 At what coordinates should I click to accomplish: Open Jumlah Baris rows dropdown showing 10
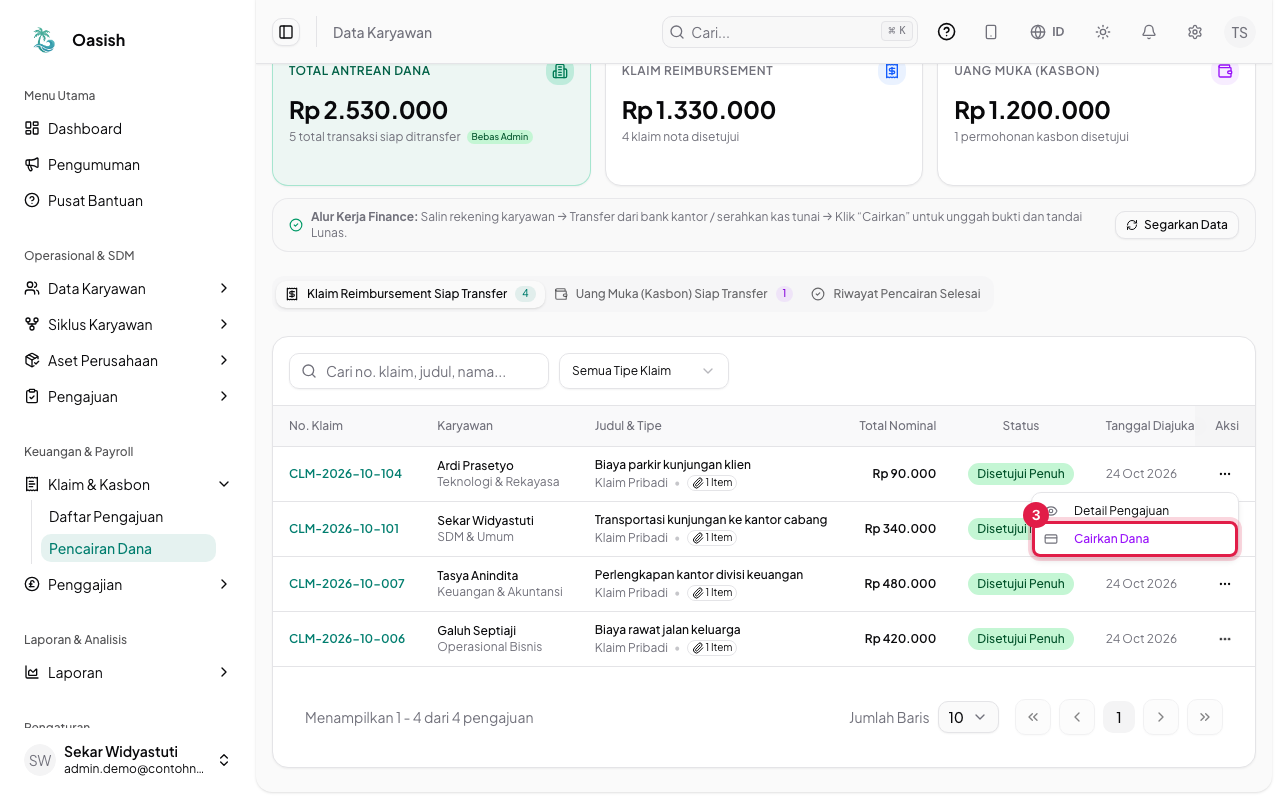pos(968,717)
